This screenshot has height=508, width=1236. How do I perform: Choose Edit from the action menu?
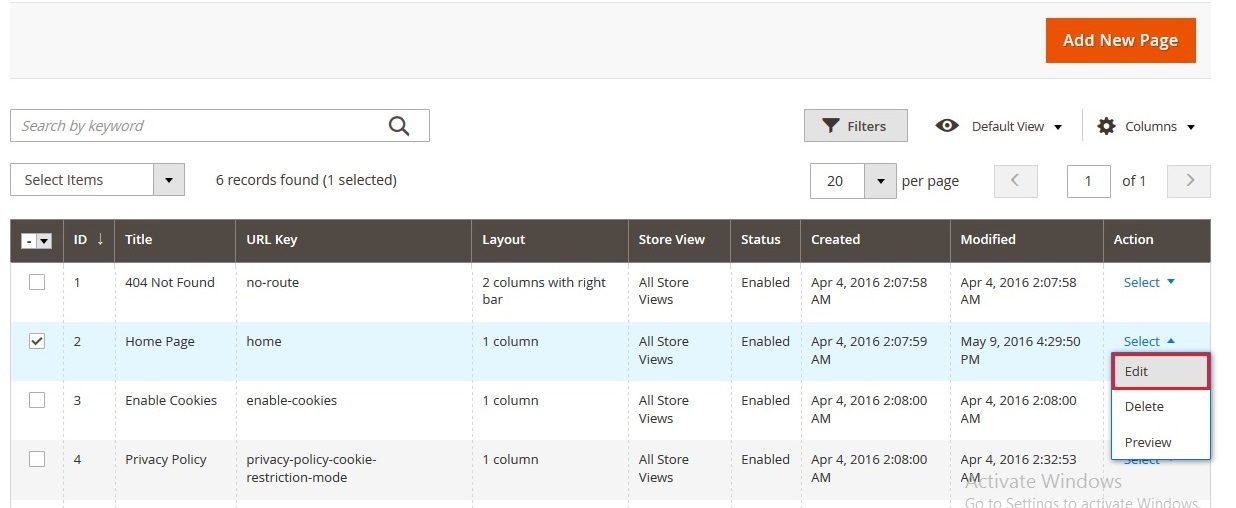click(x=1160, y=371)
